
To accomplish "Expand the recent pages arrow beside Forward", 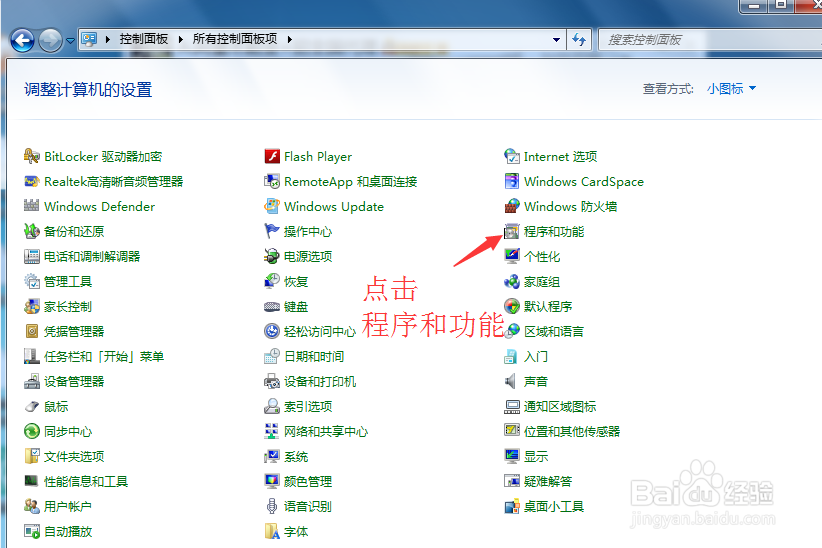I will click(70, 40).
